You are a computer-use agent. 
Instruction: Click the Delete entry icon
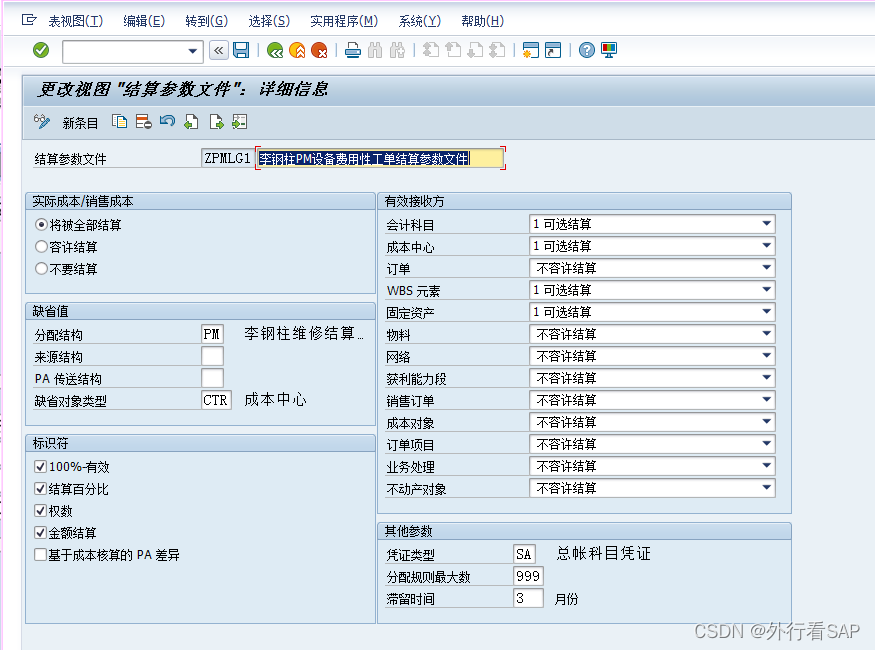(143, 122)
